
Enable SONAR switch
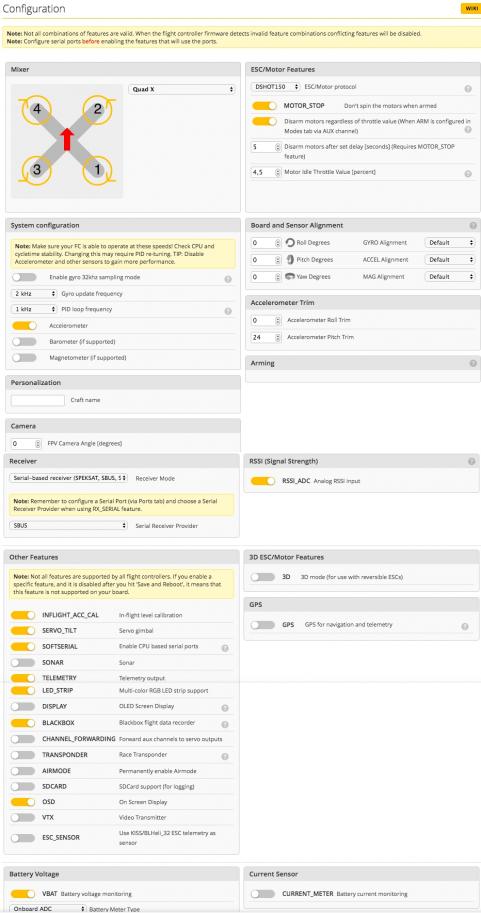pos(23,663)
